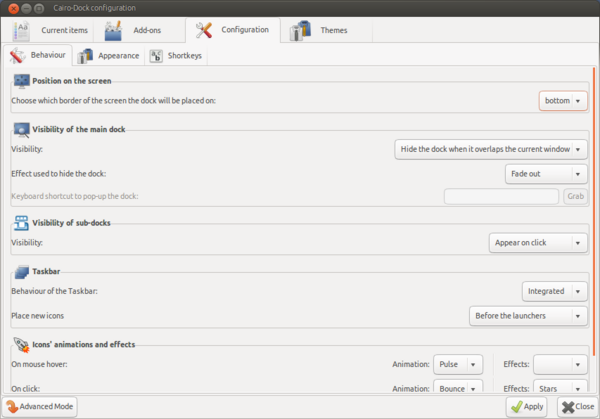
Task: Click the Current items tab icon
Action: 21,30
